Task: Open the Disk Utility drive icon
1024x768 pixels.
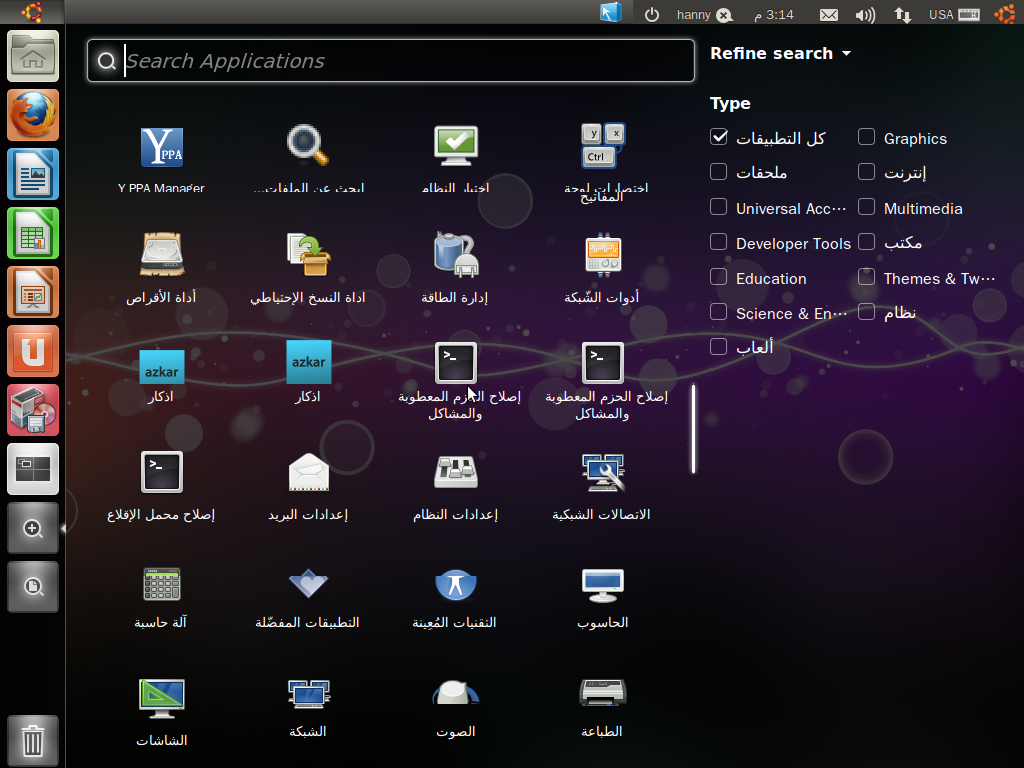Action: (161, 255)
